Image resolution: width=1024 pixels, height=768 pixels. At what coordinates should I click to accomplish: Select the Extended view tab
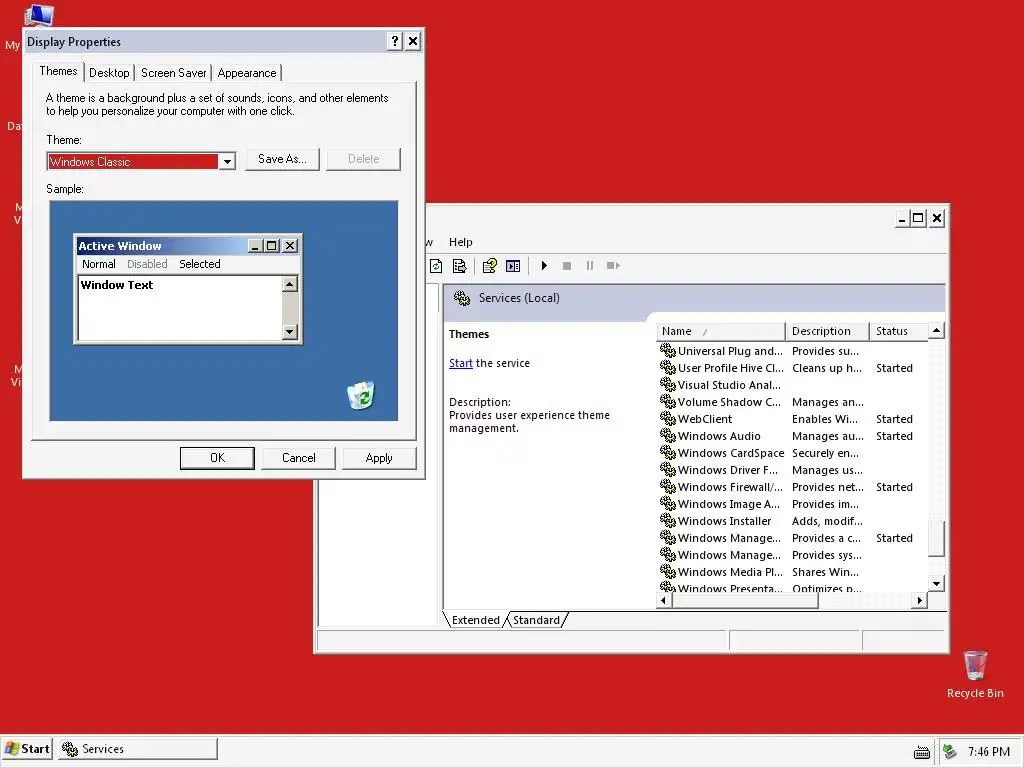pyautogui.click(x=475, y=620)
